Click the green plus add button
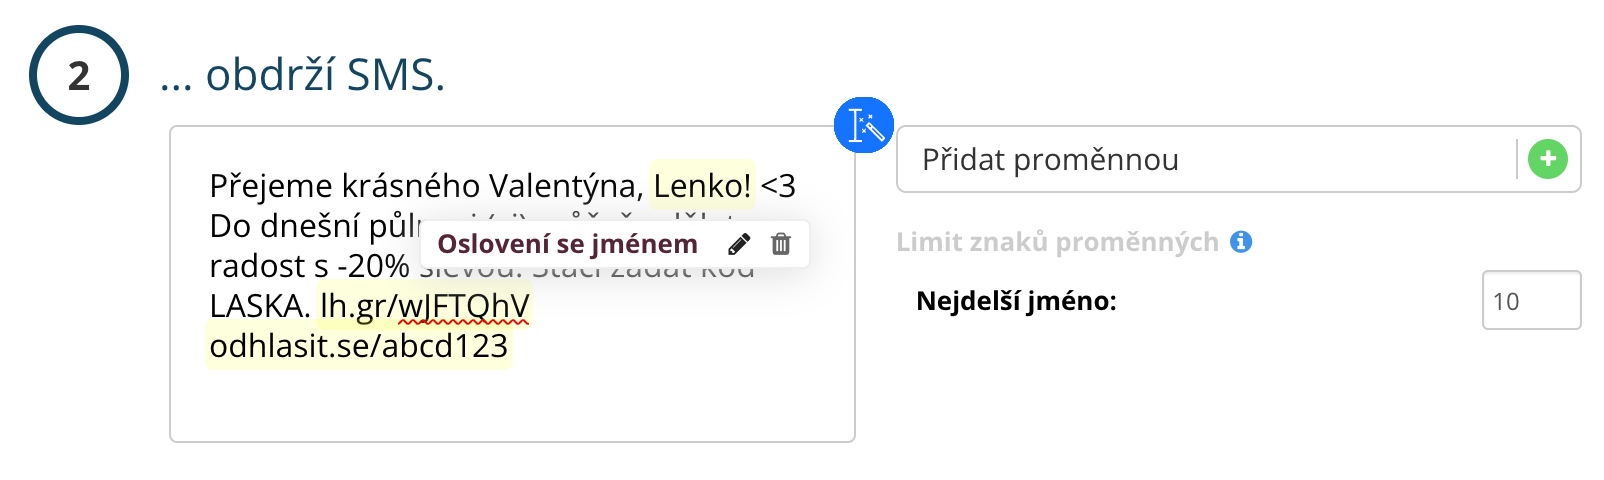 [x=1548, y=159]
